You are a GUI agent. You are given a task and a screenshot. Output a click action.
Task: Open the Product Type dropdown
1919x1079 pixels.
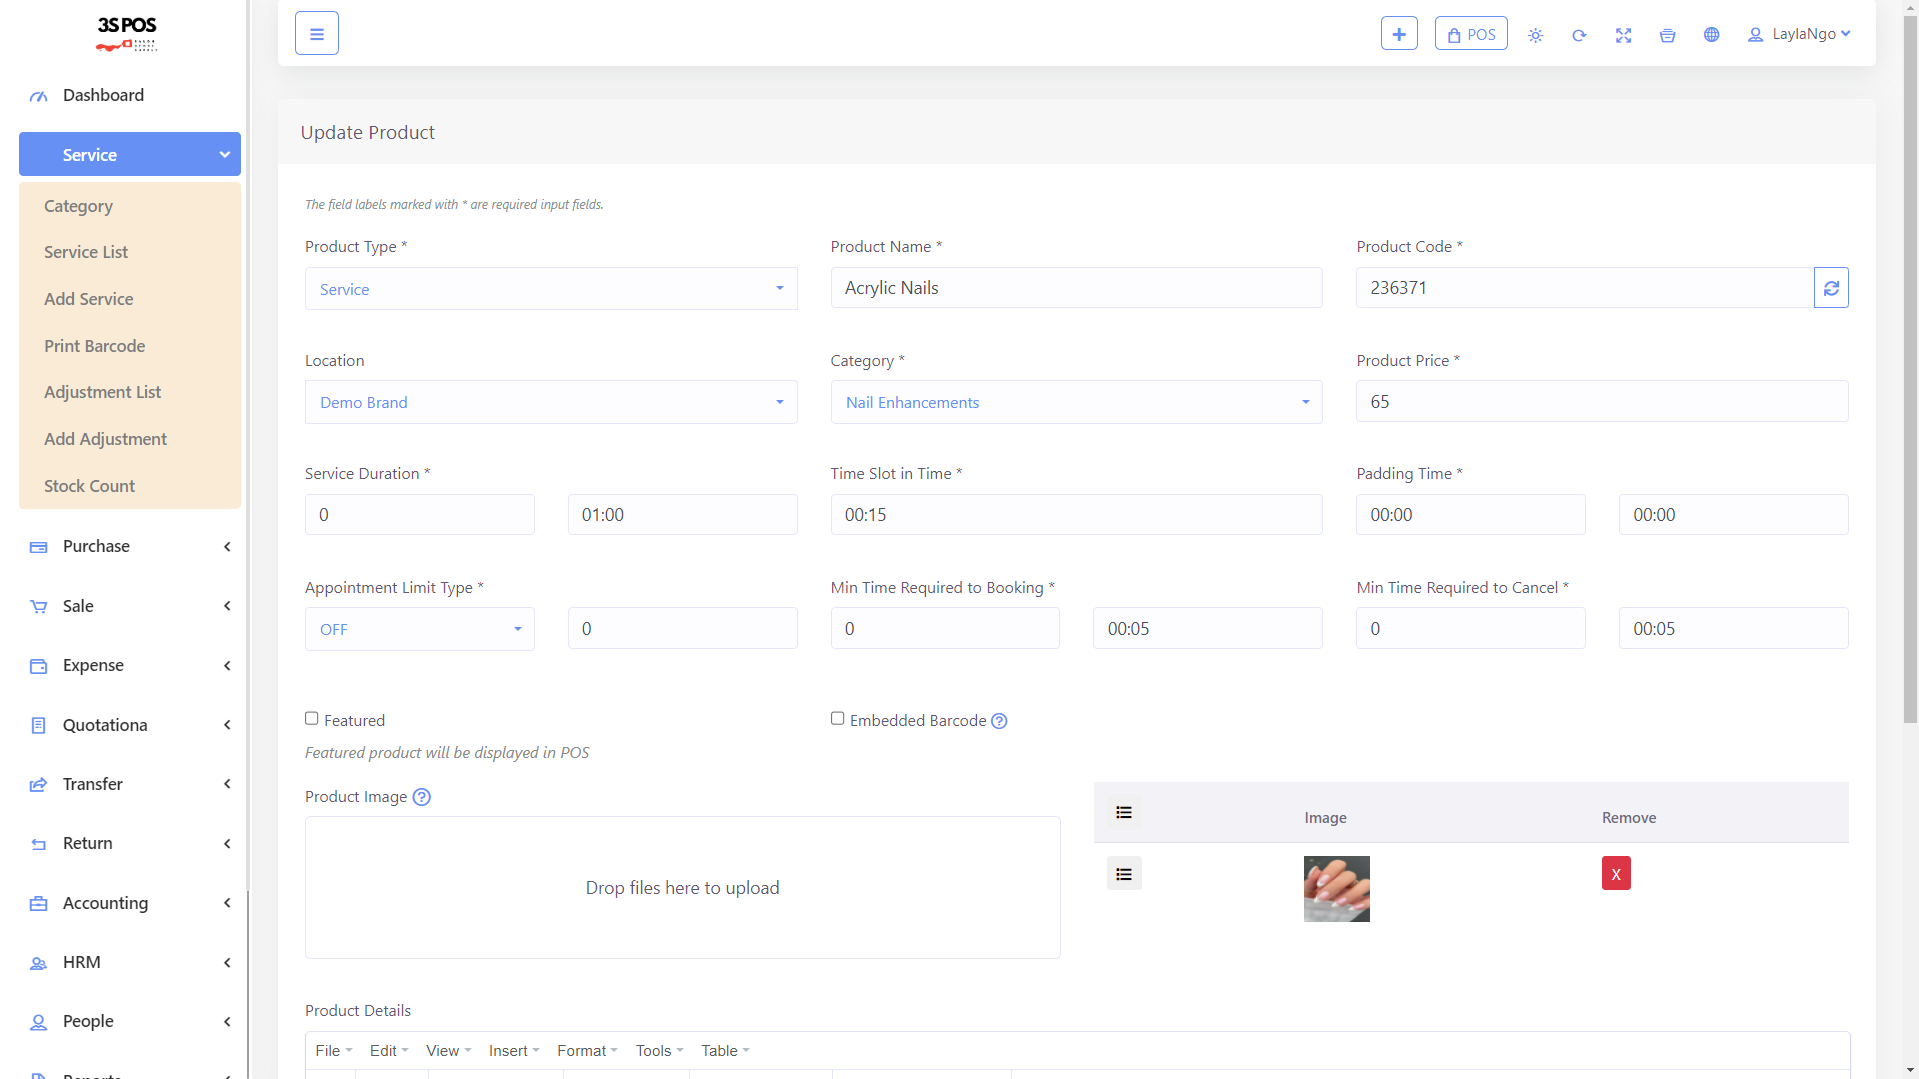pyautogui.click(x=550, y=289)
